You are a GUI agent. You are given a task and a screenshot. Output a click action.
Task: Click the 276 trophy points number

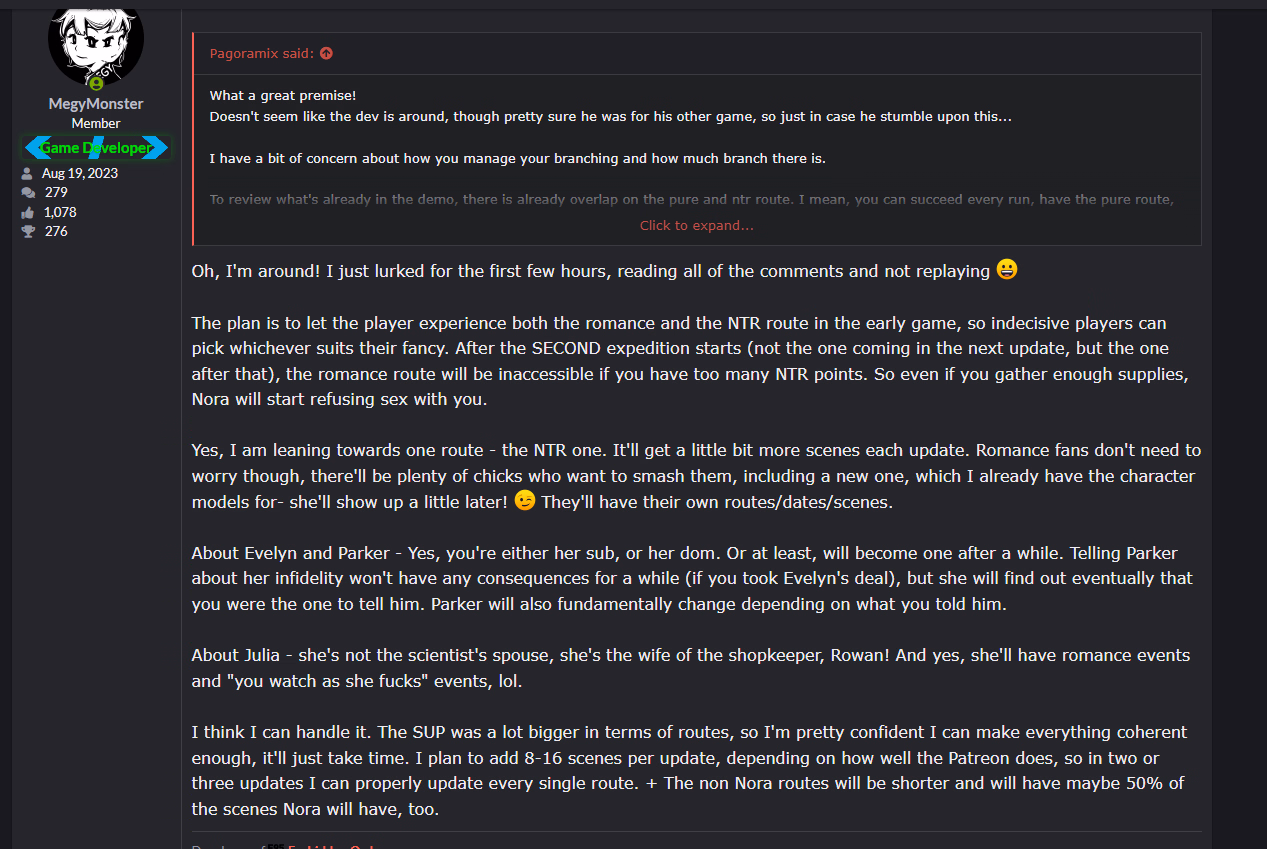pyautogui.click(x=56, y=231)
